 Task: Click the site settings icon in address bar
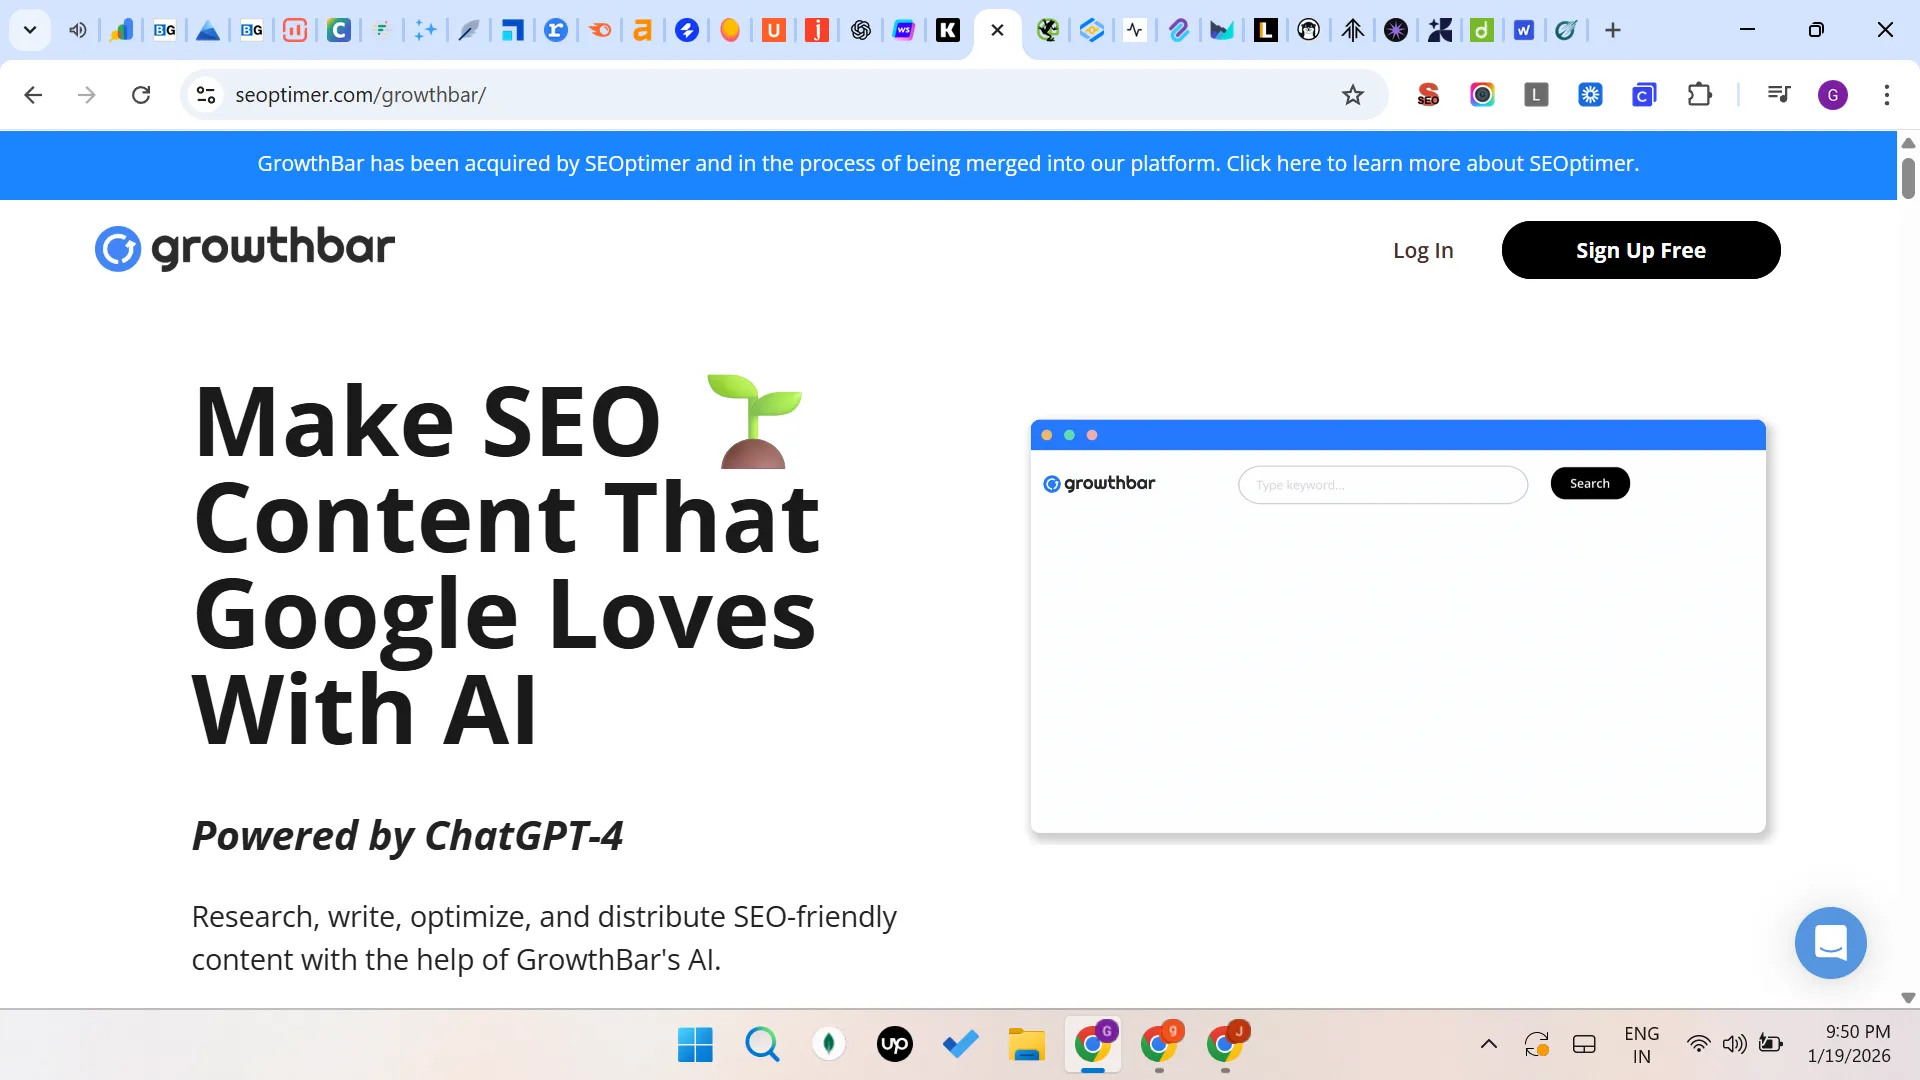tap(206, 95)
